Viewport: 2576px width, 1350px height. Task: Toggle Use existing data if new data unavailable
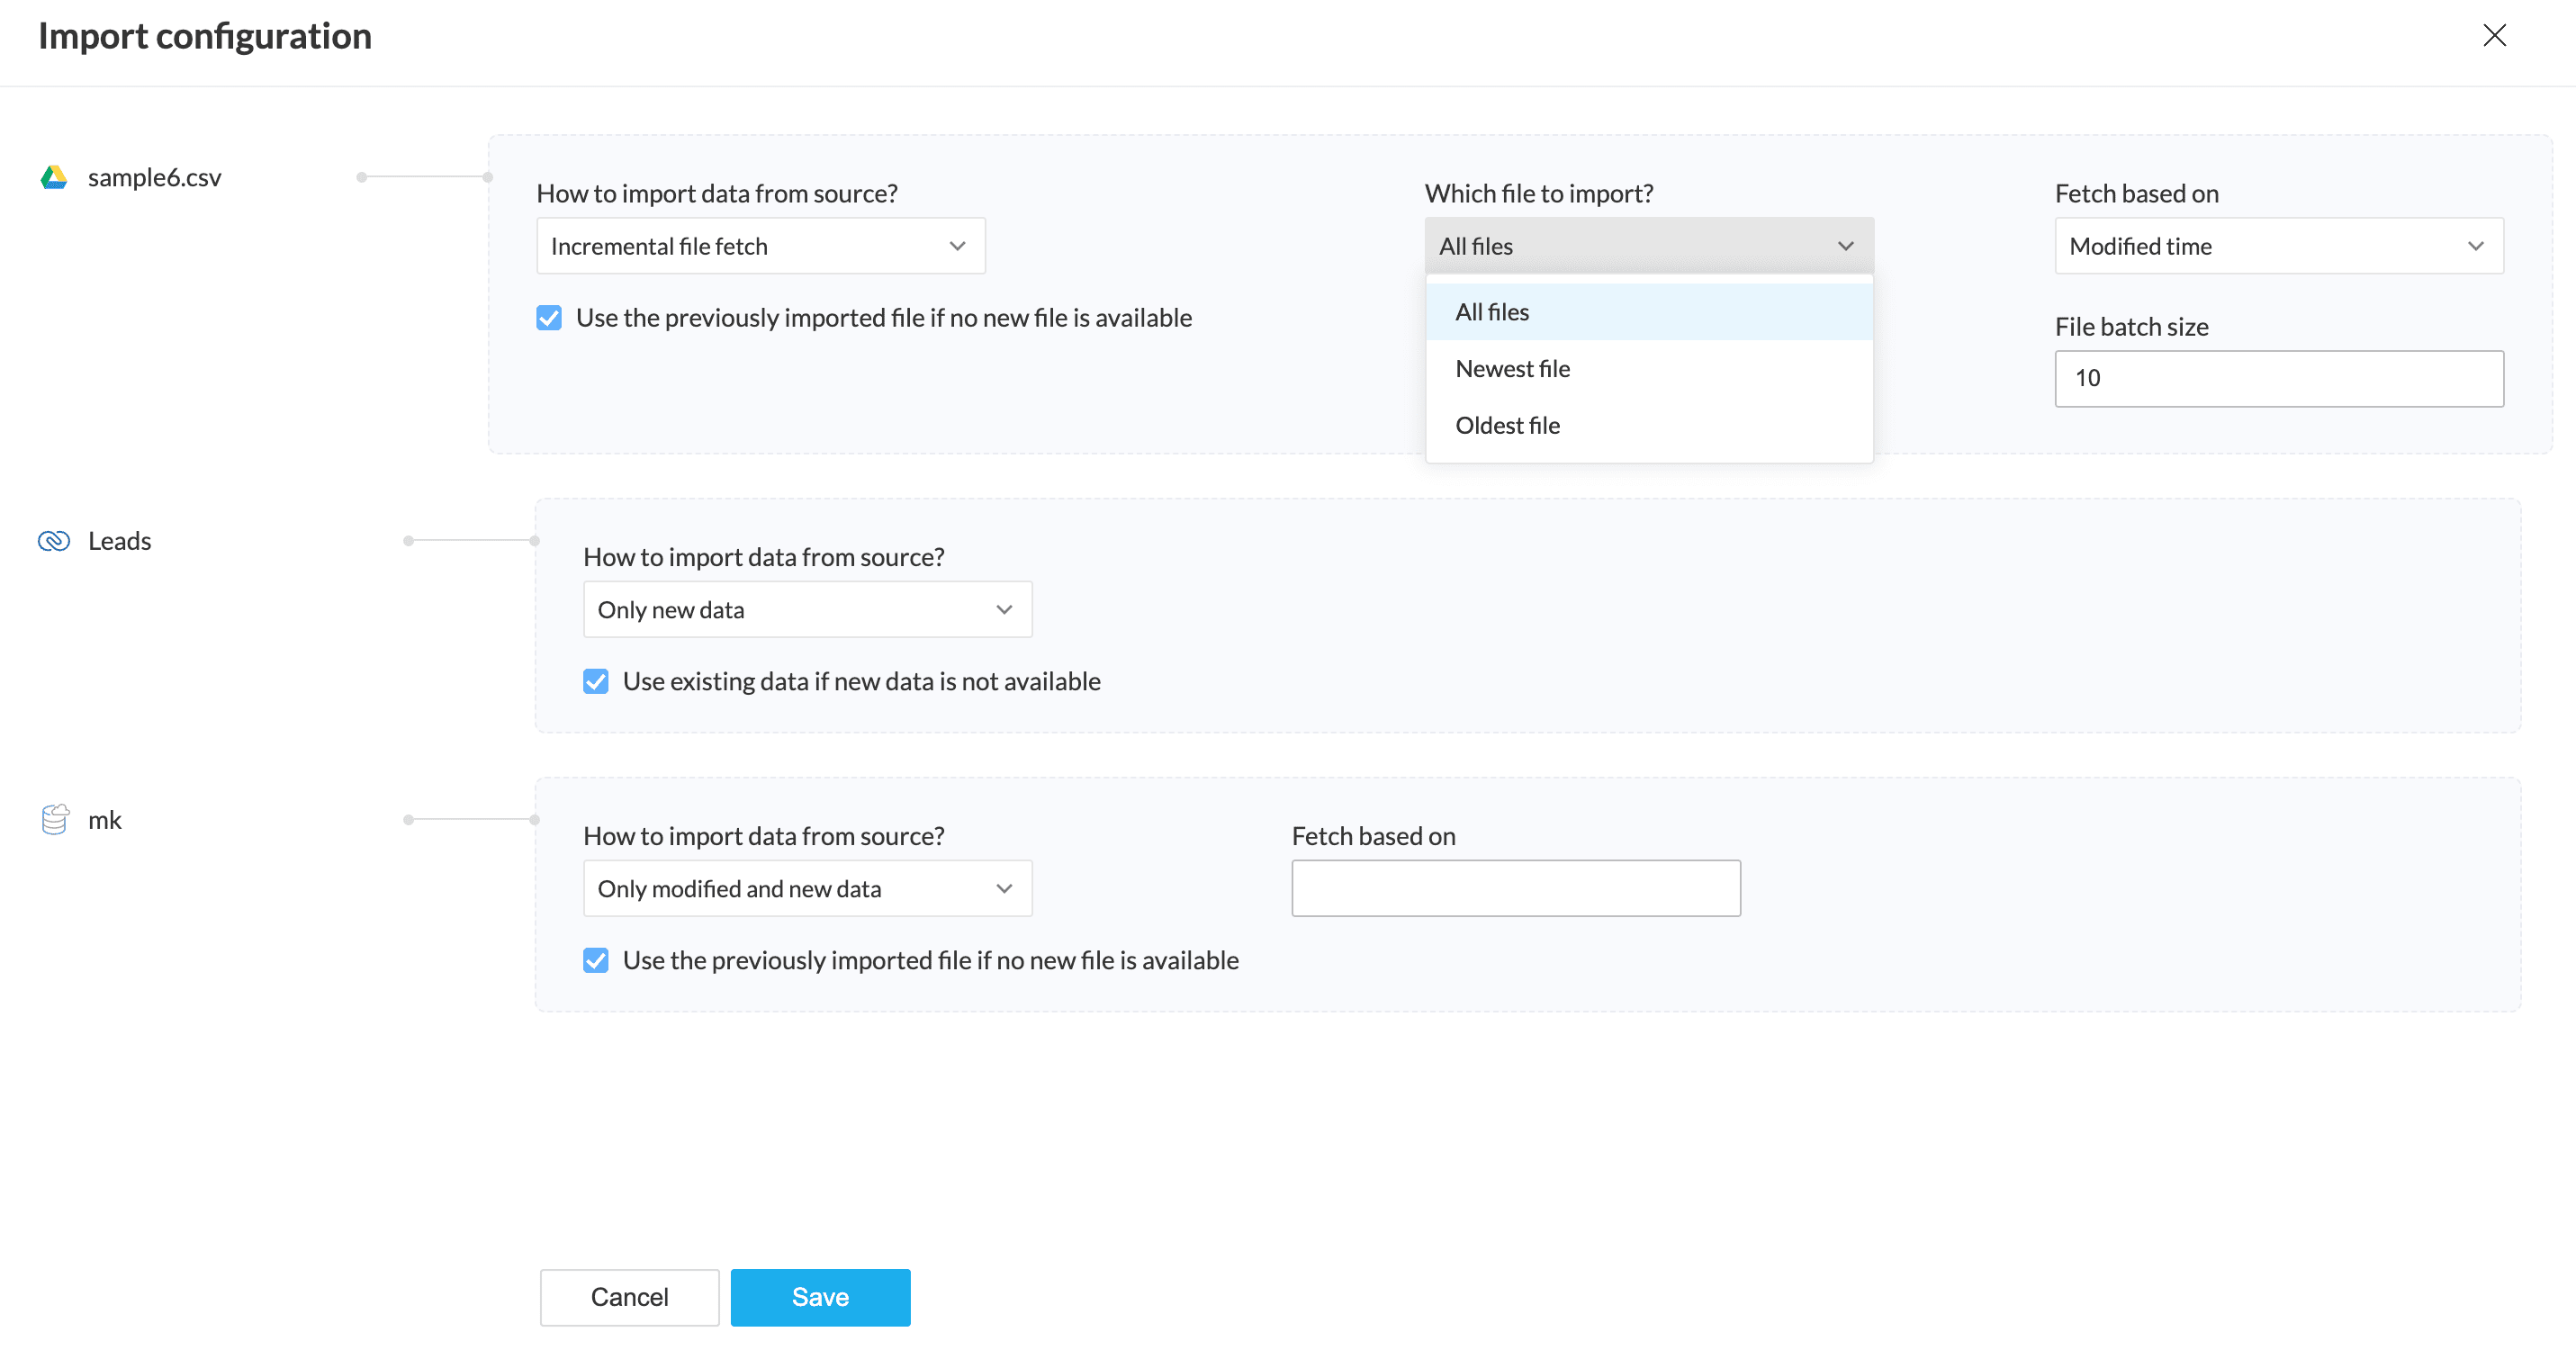(x=596, y=682)
